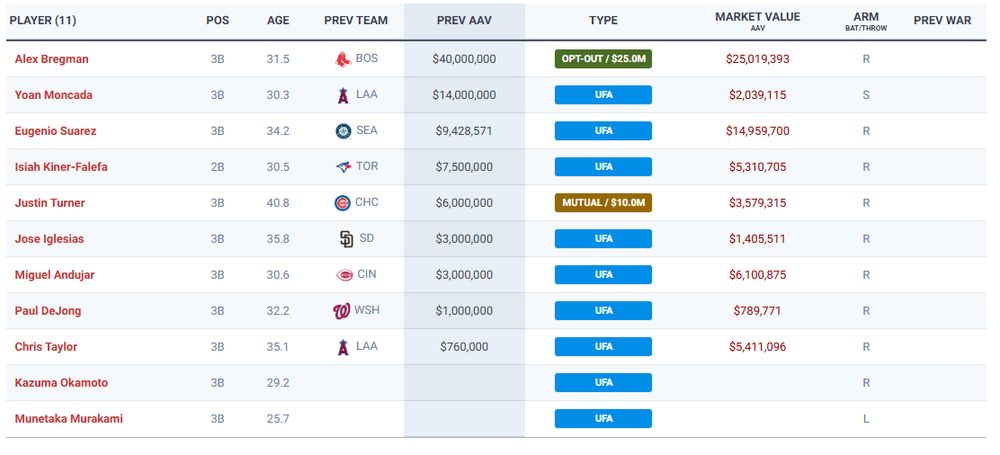Image resolution: width=1000 pixels, height=455 pixels.
Task: Open Alex Bregman's player page
Action: tap(51, 59)
